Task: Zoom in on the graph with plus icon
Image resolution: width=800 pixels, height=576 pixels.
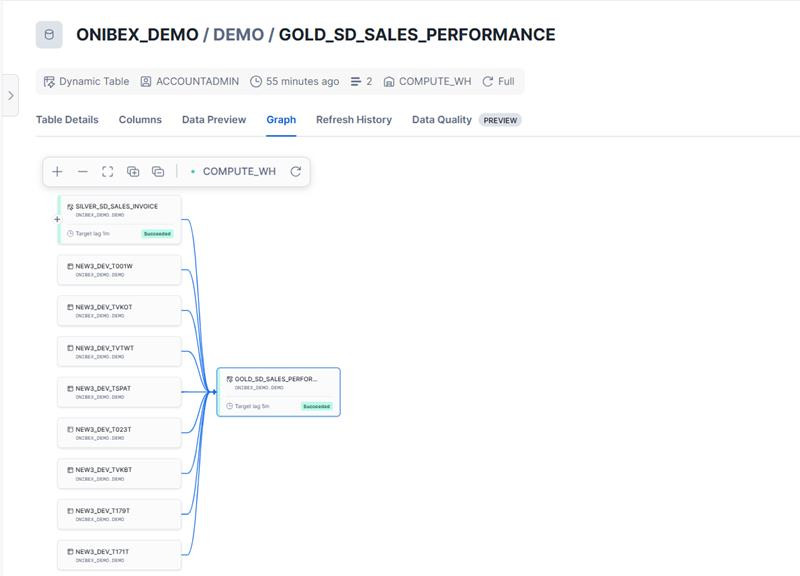Action: 57,172
